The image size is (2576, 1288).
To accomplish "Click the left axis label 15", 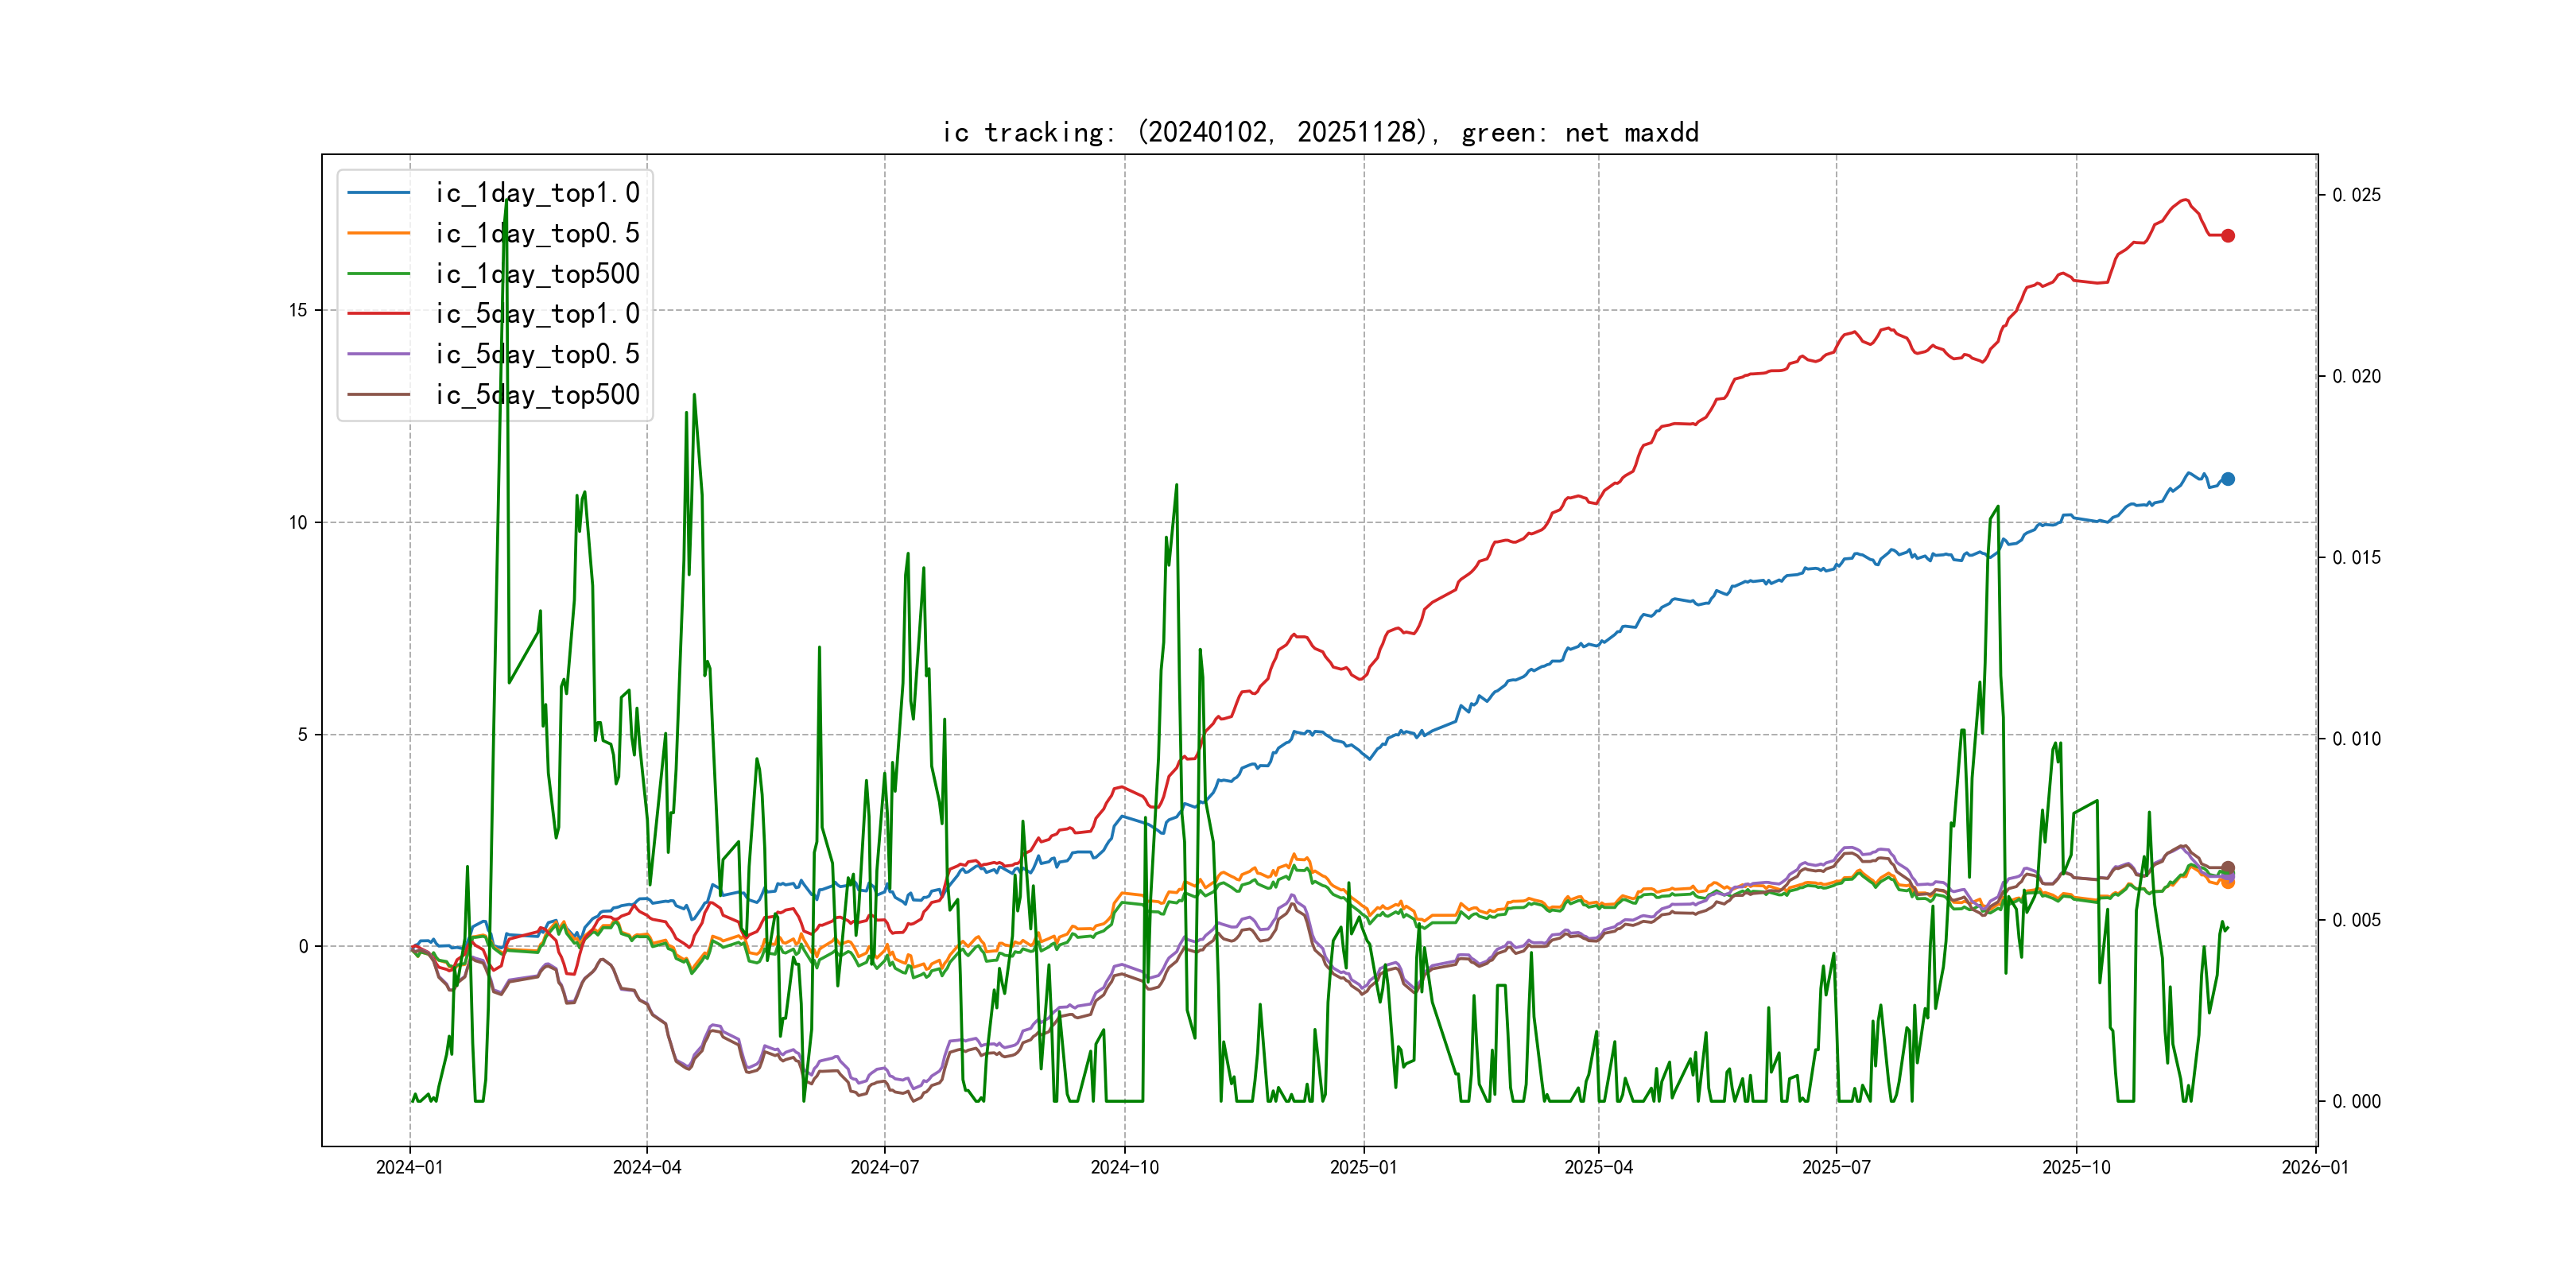I will (x=298, y=310).
